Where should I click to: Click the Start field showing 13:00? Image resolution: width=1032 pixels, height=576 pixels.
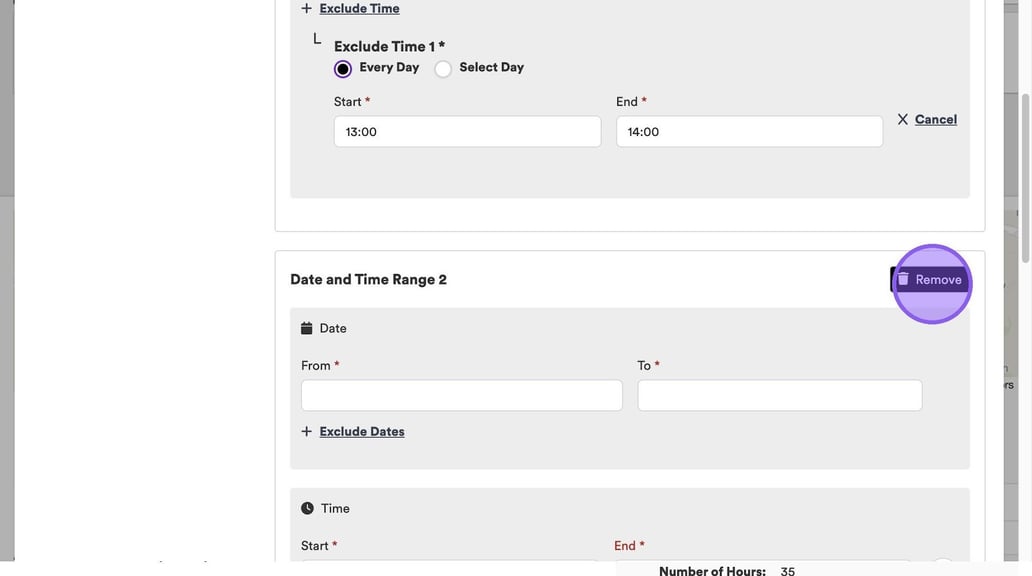[x=467, y=132]
